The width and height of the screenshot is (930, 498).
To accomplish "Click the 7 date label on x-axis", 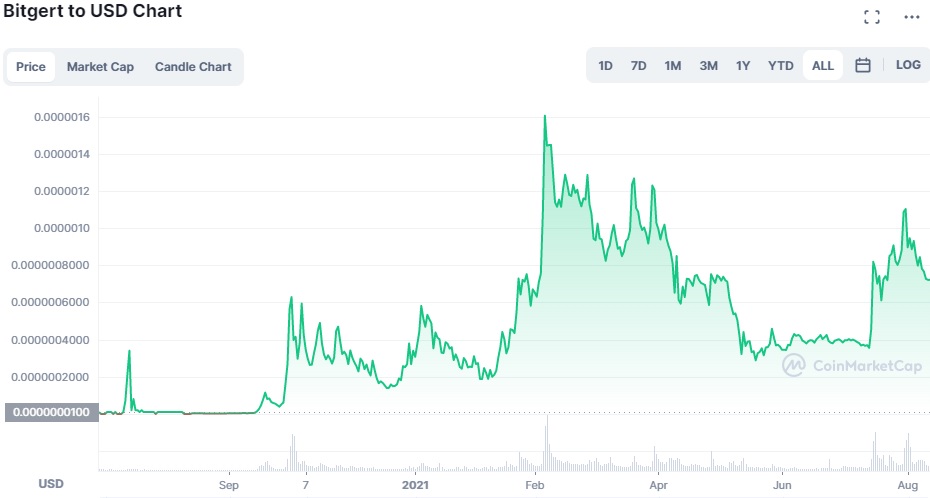I will (305, 485).
